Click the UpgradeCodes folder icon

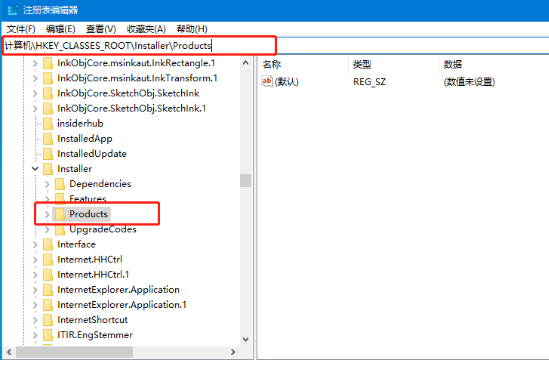pos(60,230)
